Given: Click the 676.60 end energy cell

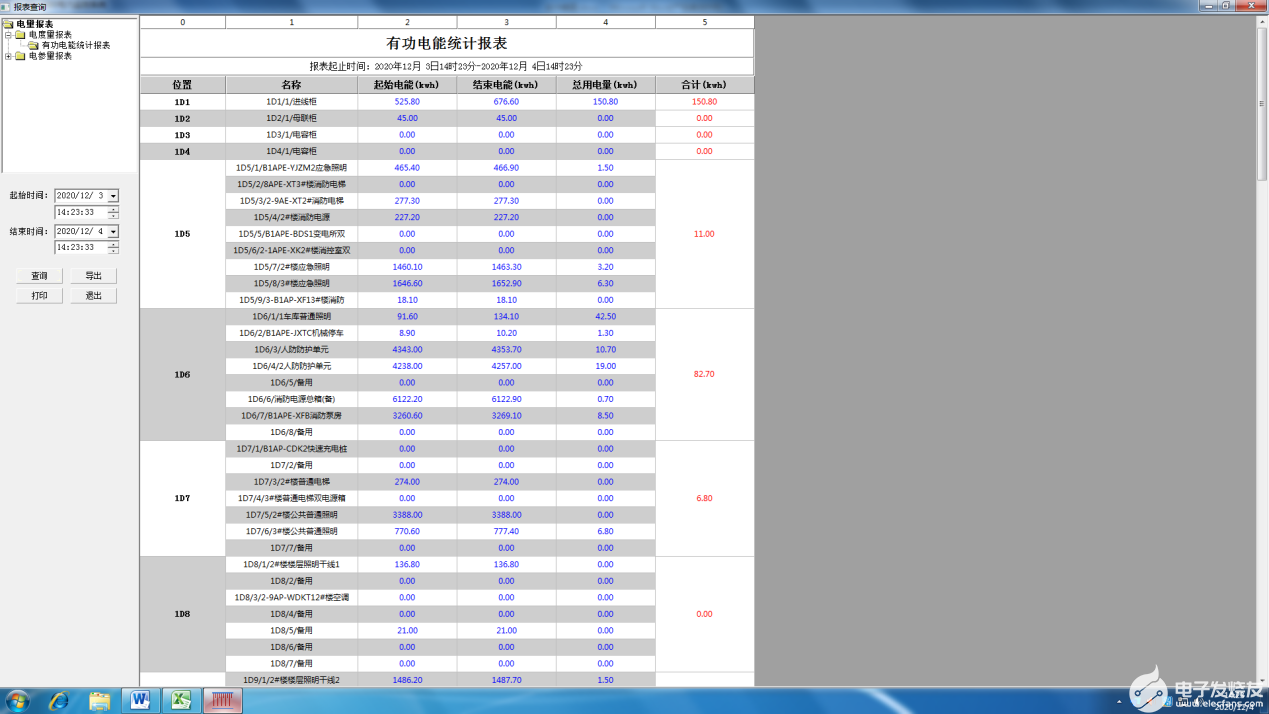Looking at the screenshot, I should point(506,102).
